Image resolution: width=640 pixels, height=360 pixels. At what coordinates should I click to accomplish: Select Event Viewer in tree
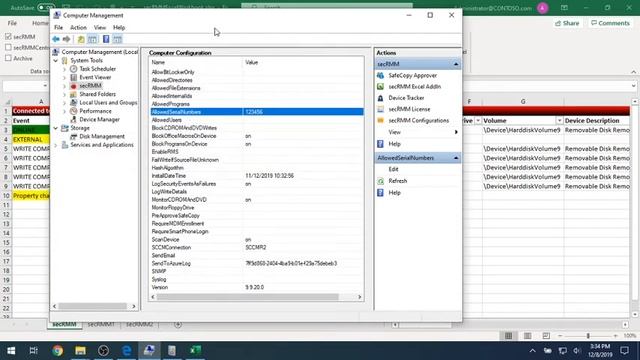(95, 77)
